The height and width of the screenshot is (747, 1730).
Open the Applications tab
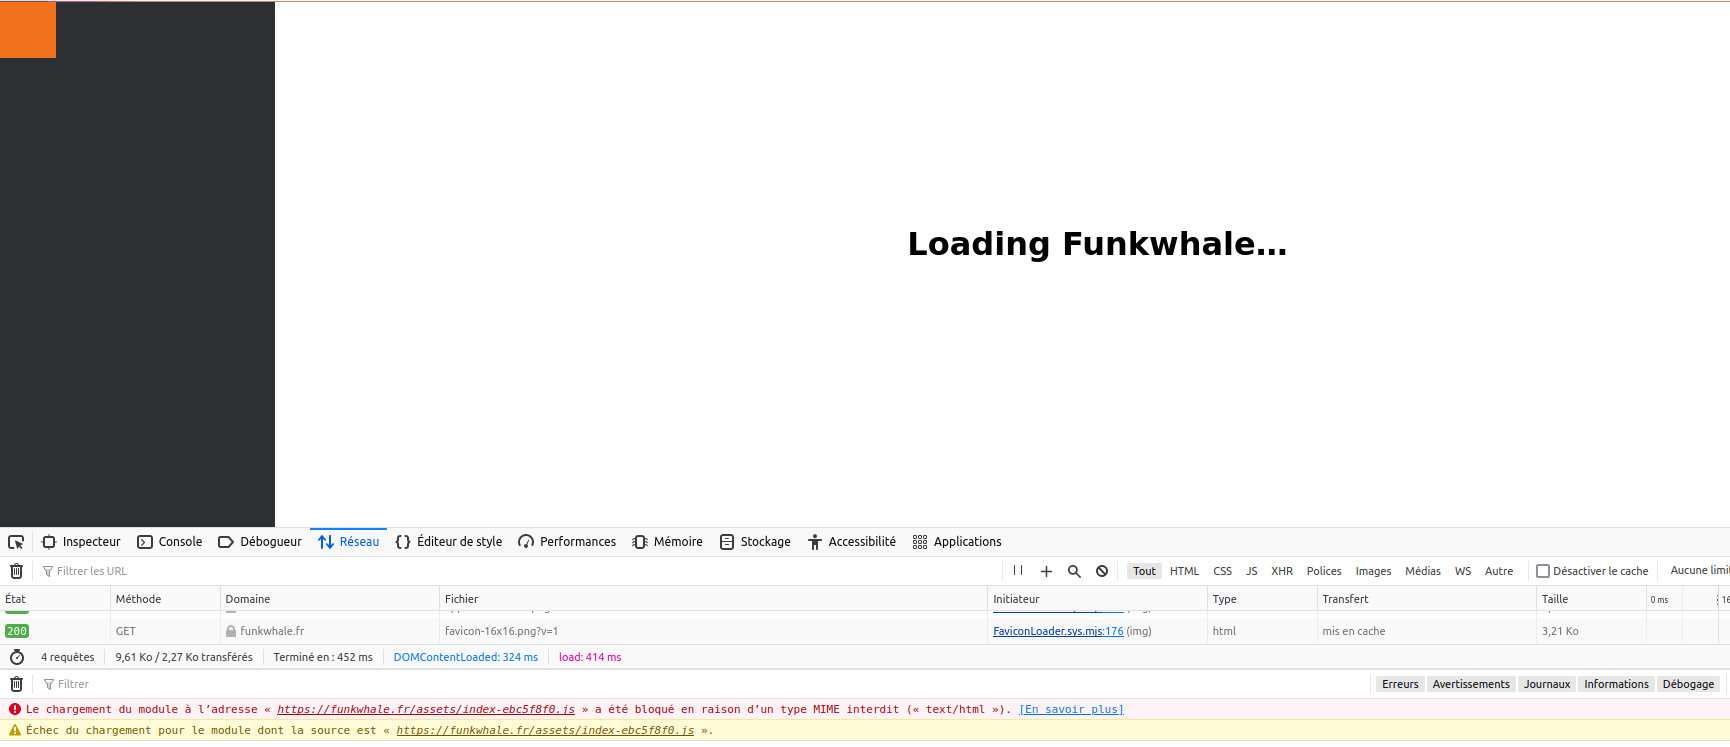[x=957, y=542]
